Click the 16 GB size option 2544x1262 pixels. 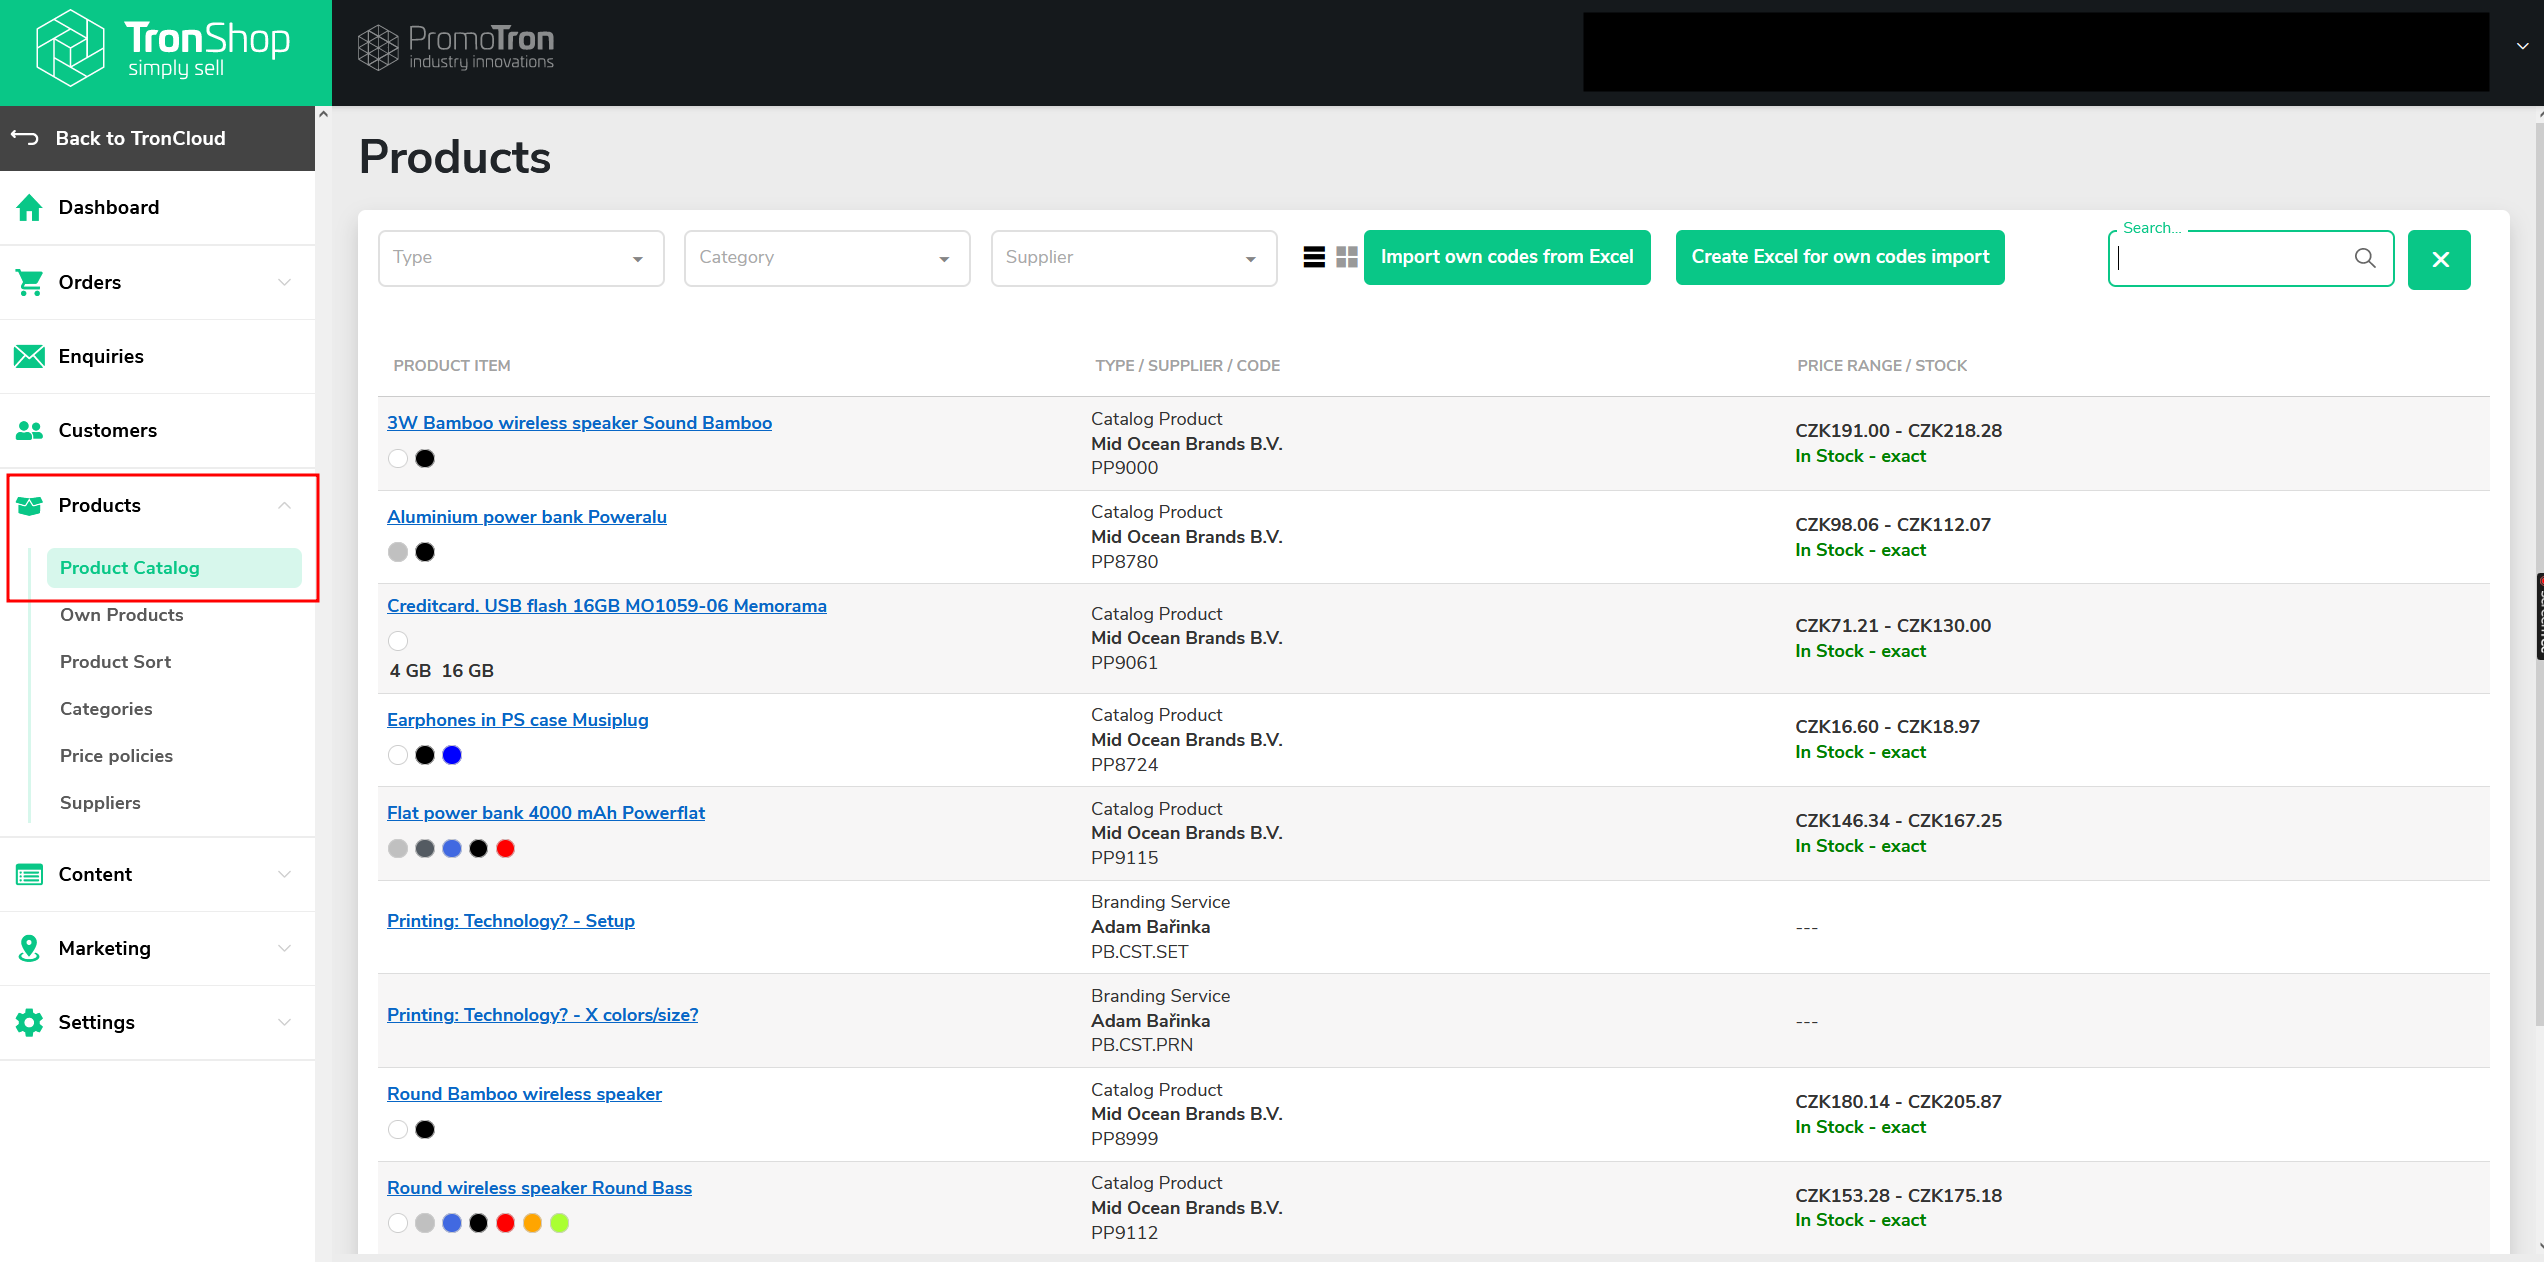(468, 671)
